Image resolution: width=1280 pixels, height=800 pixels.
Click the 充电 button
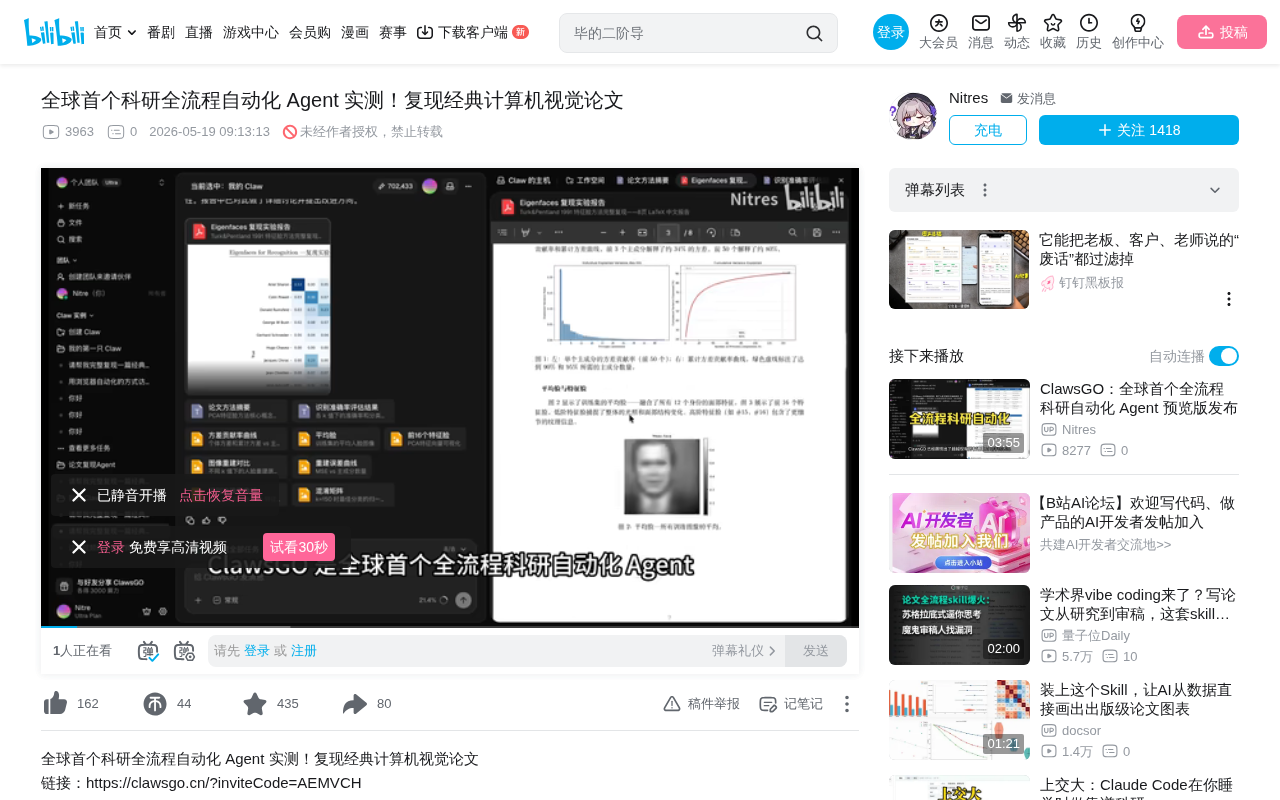988,130
